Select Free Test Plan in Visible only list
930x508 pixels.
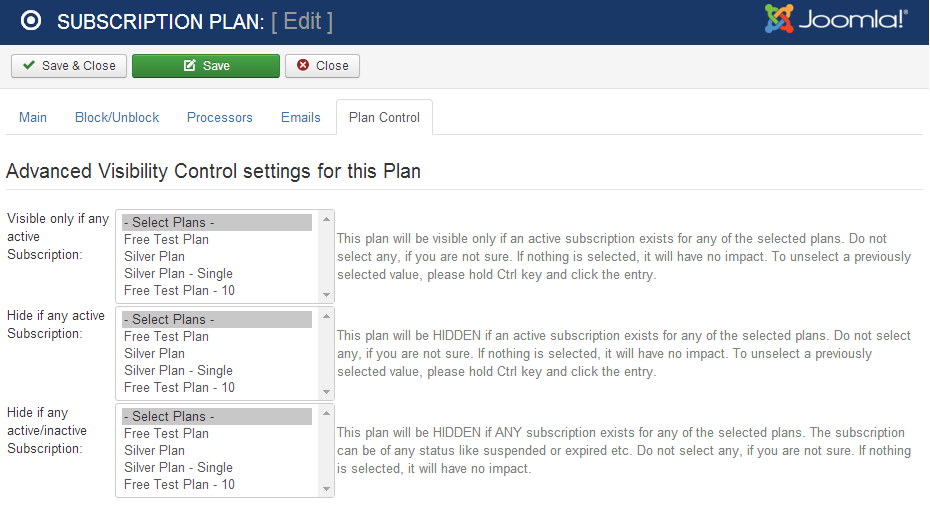click(x=167, y=240)
